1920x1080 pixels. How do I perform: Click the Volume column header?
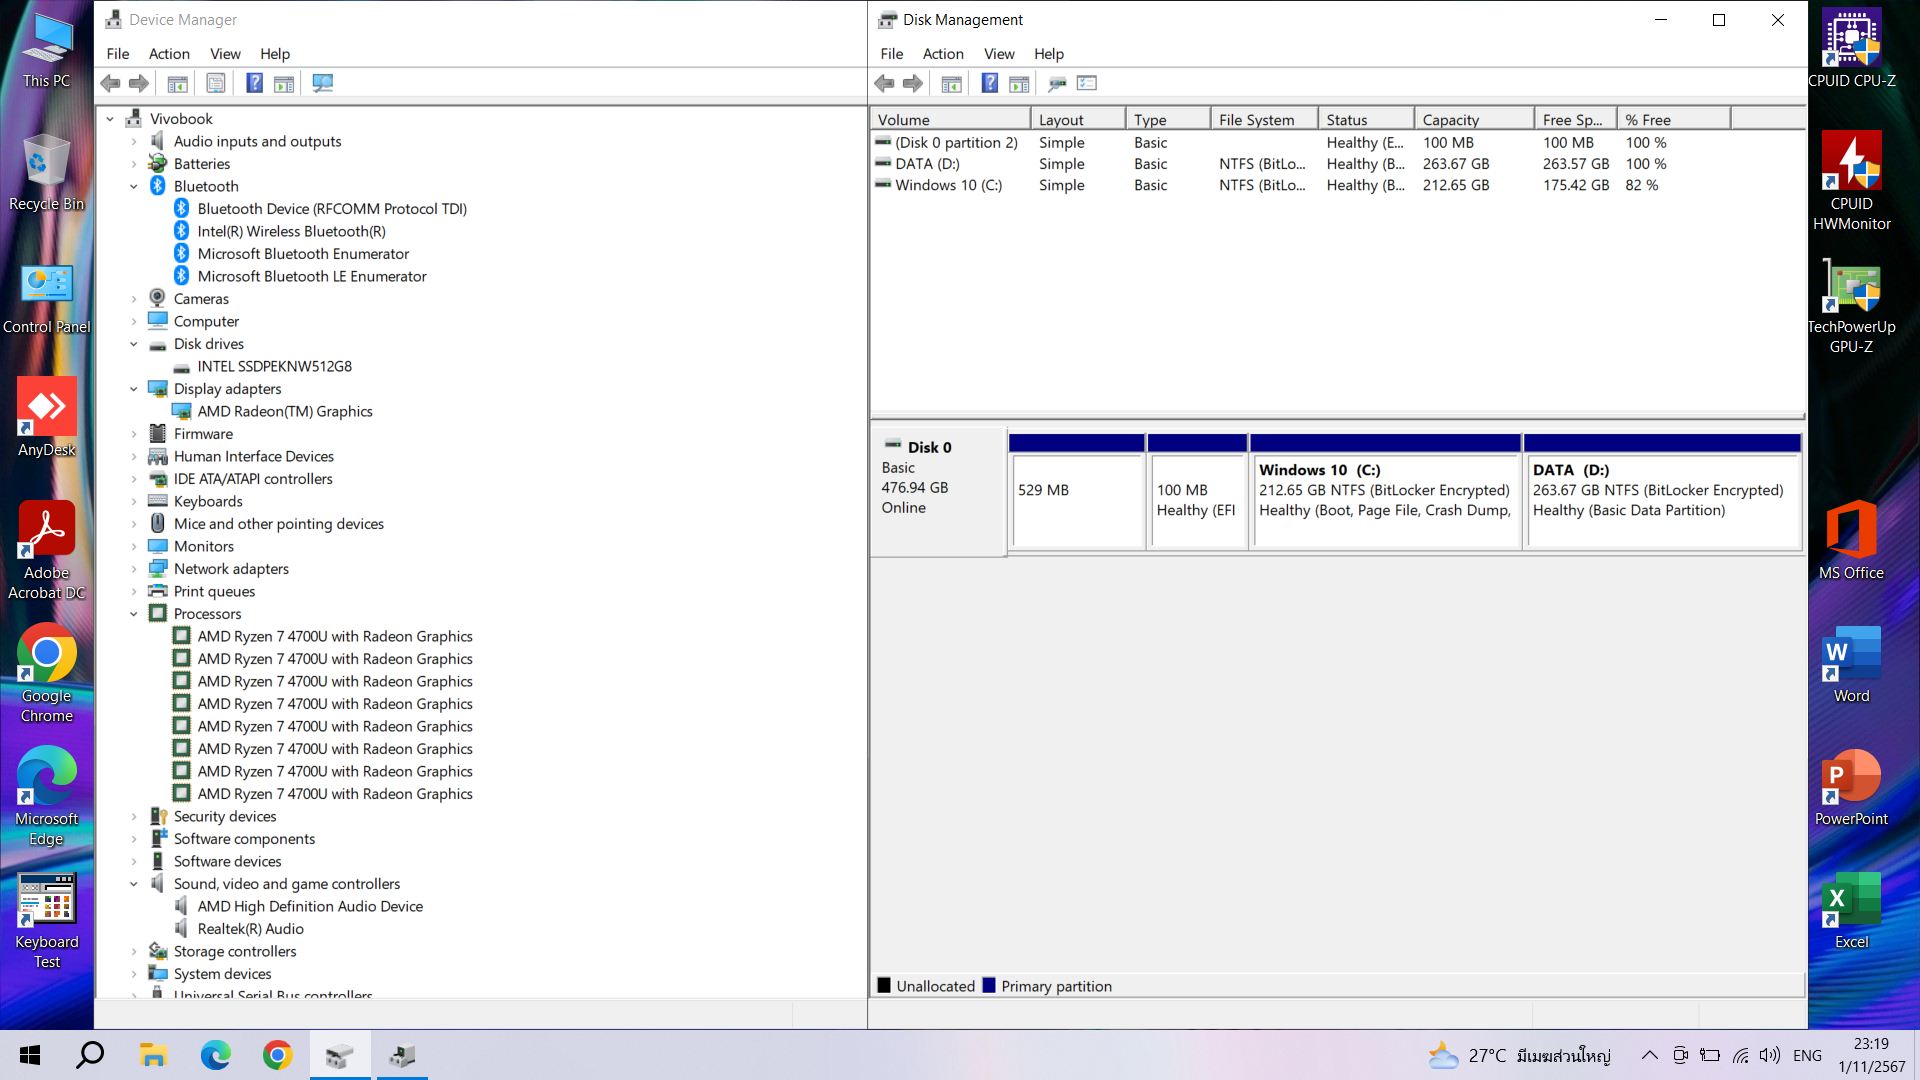950,120
